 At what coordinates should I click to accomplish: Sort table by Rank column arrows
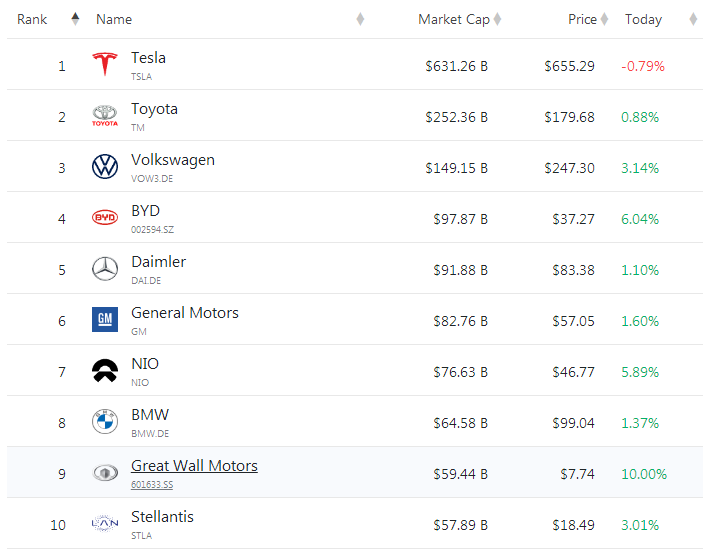pyautogui.click(x=75, y=19)
